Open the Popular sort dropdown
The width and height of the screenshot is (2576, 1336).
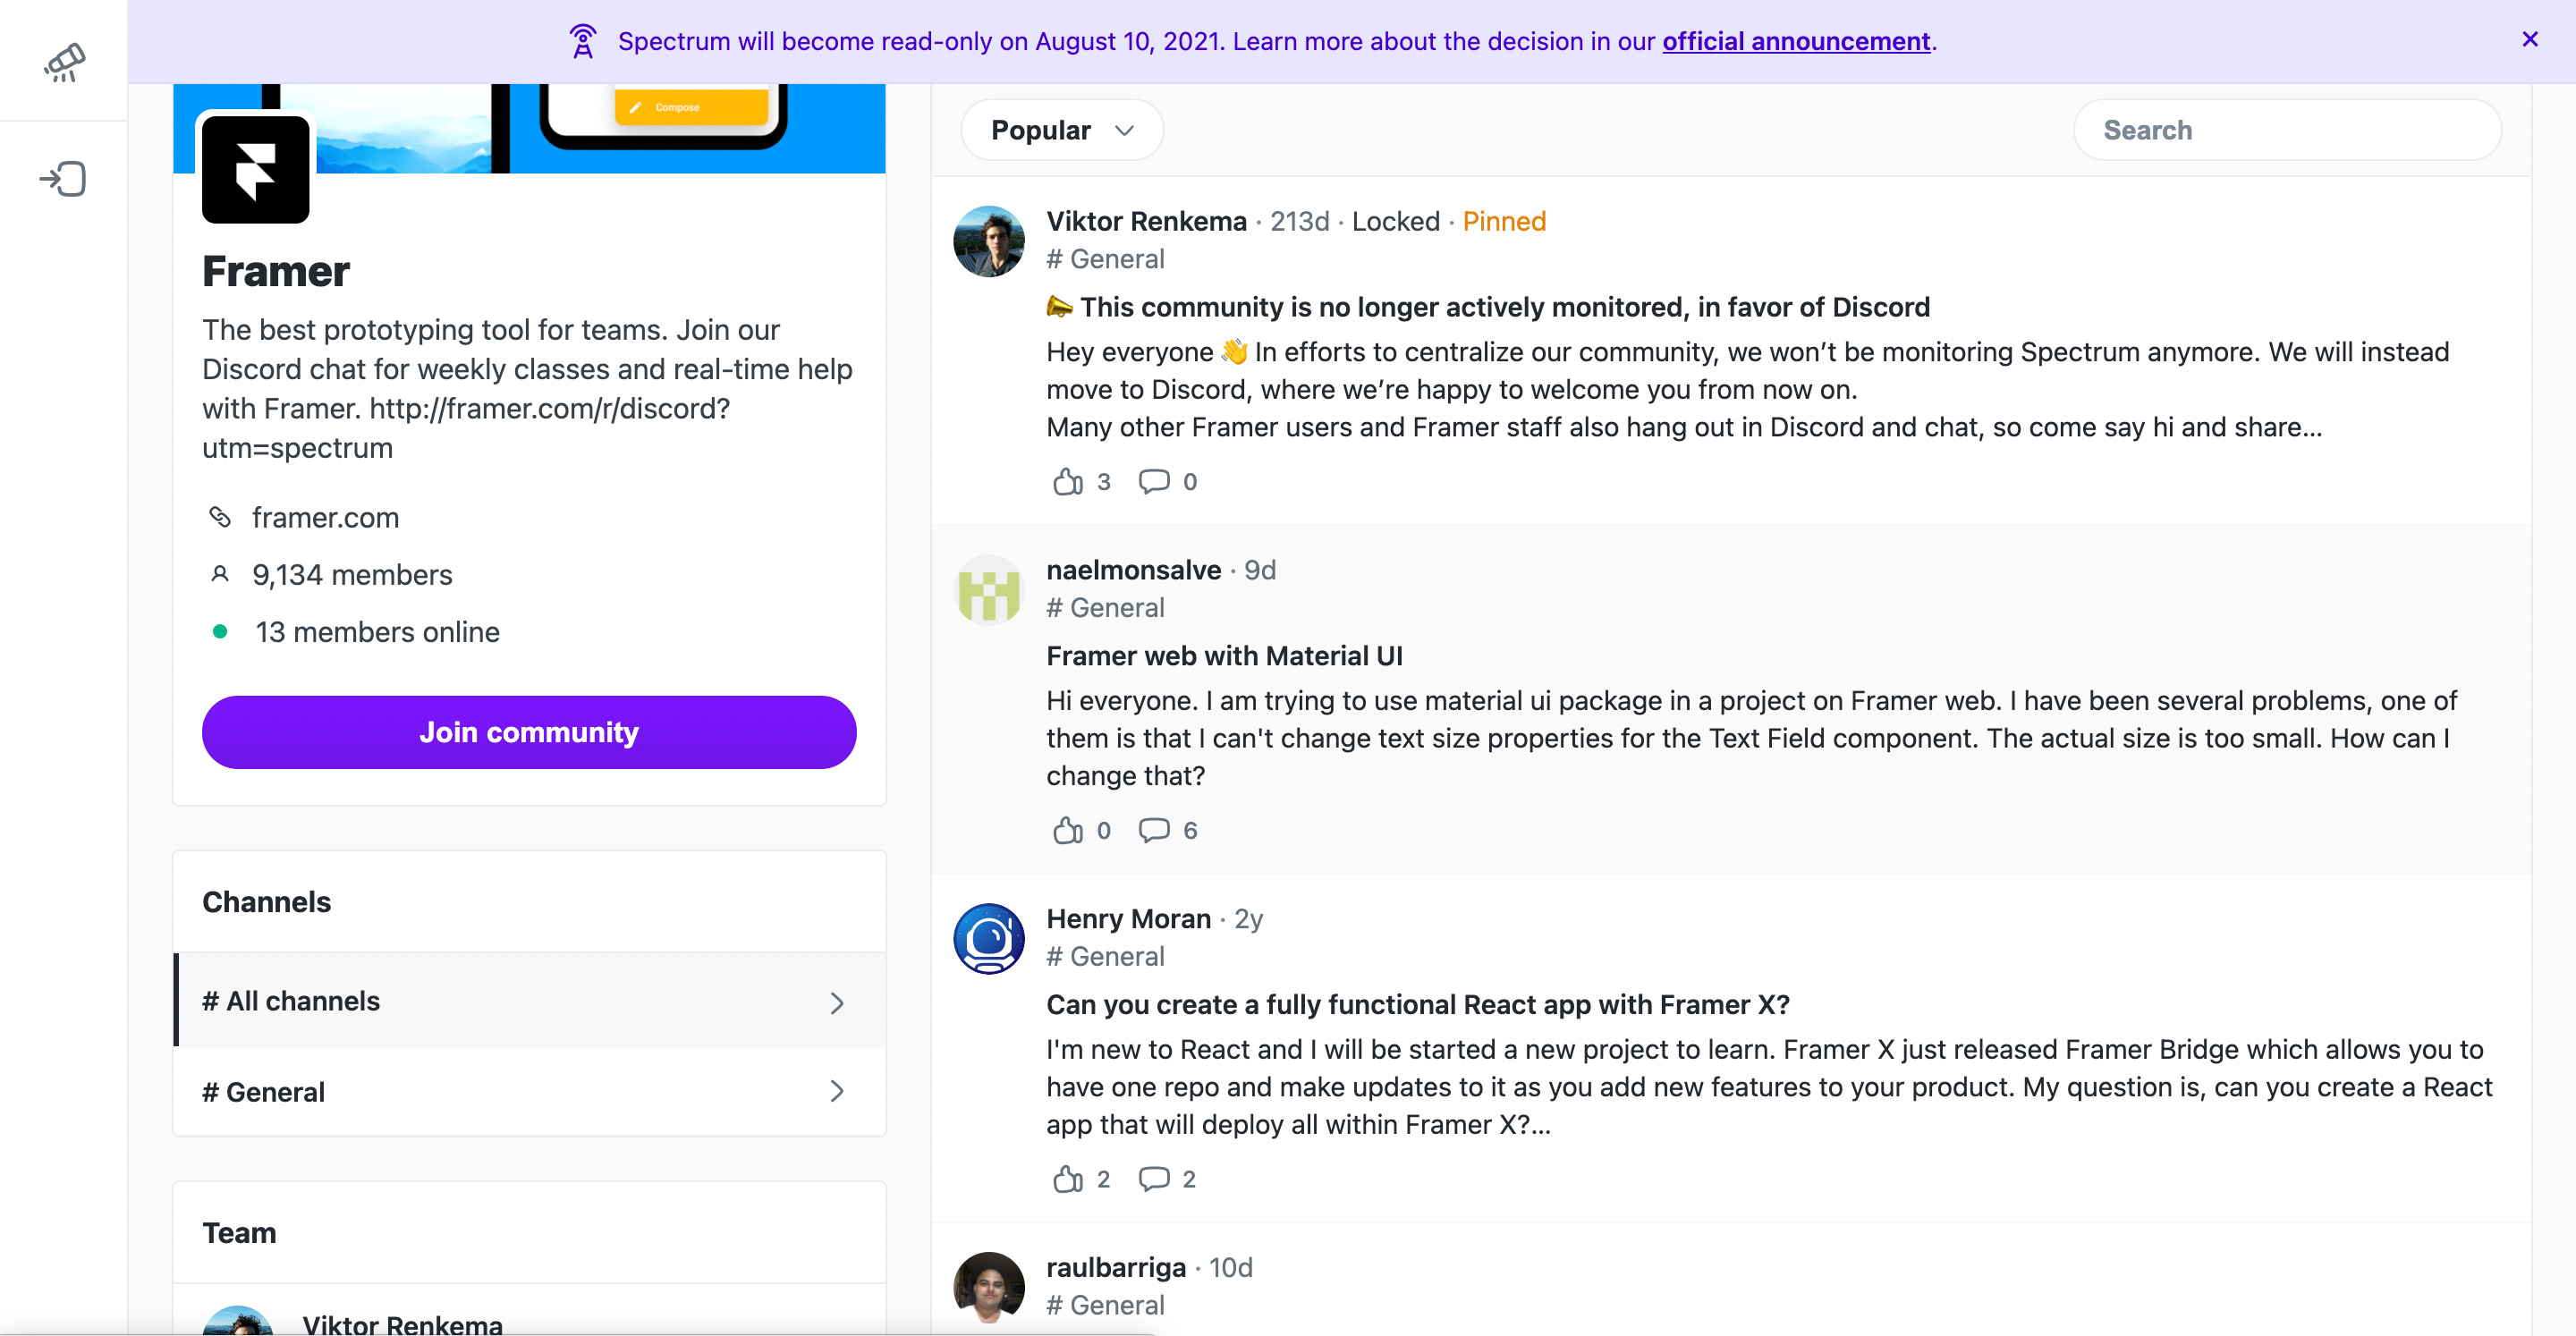click(1061, 129)
